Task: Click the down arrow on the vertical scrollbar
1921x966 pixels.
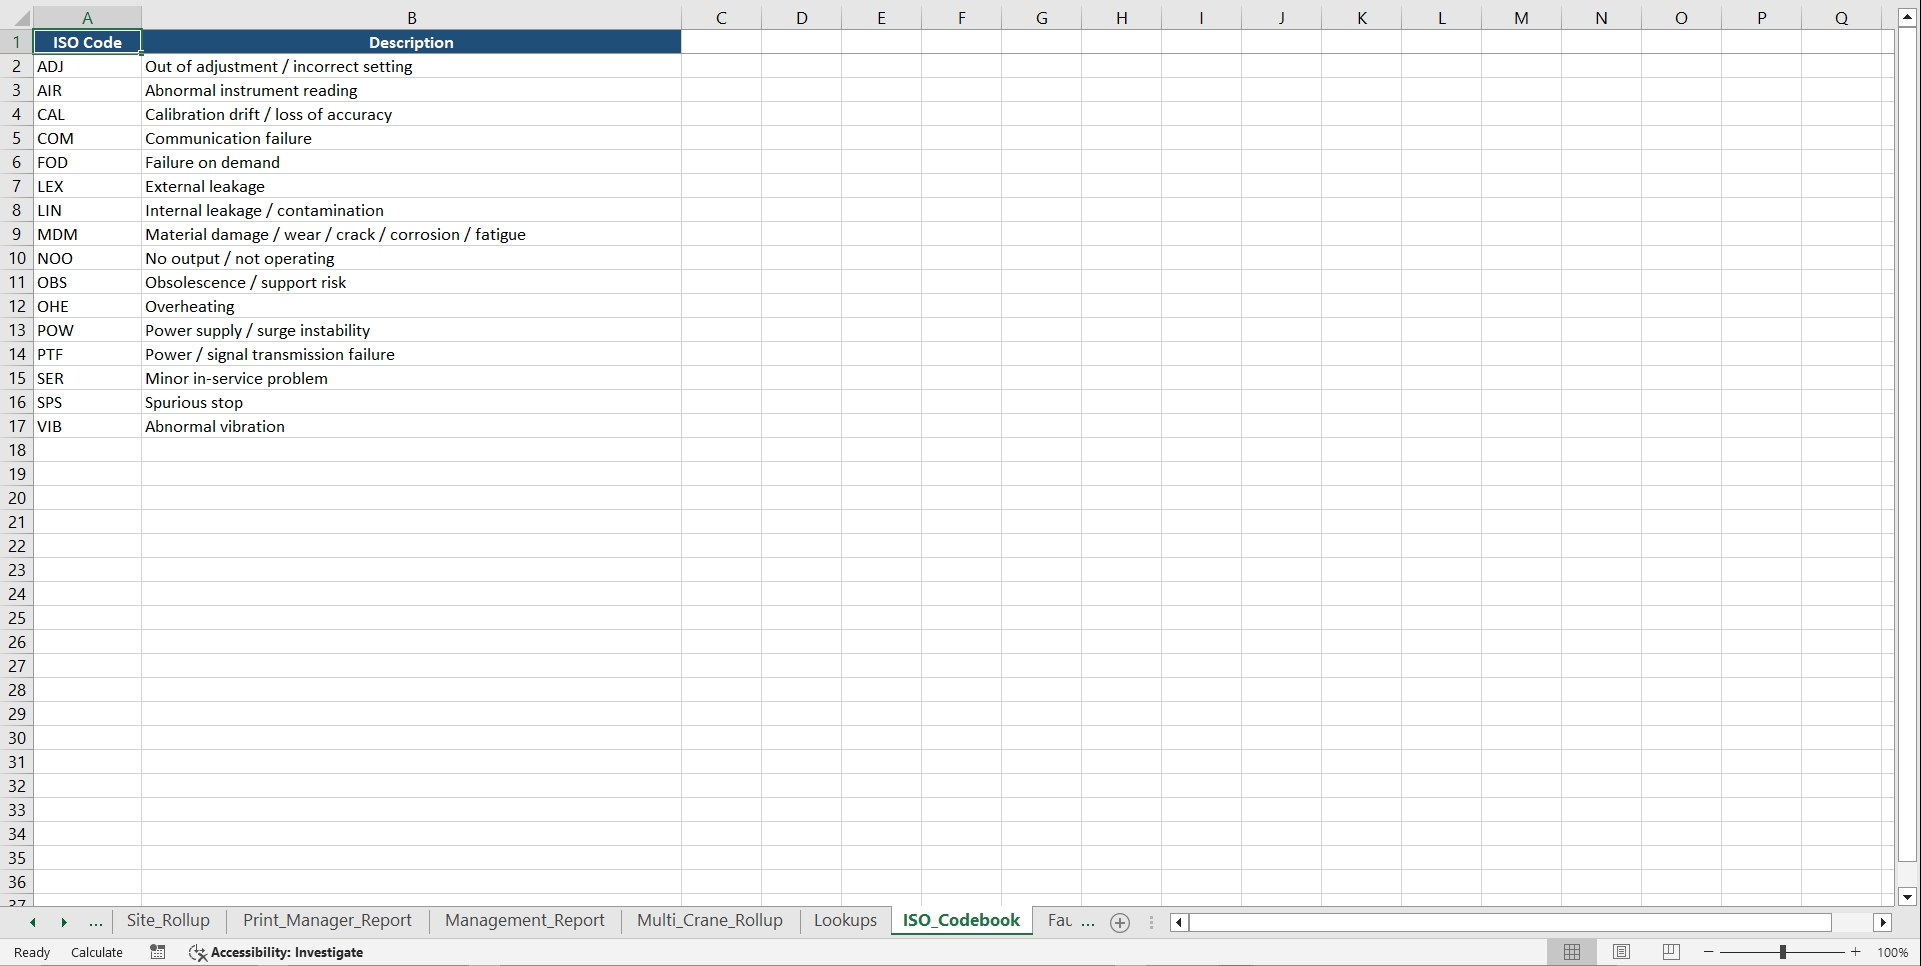Action: point(1907,897)
